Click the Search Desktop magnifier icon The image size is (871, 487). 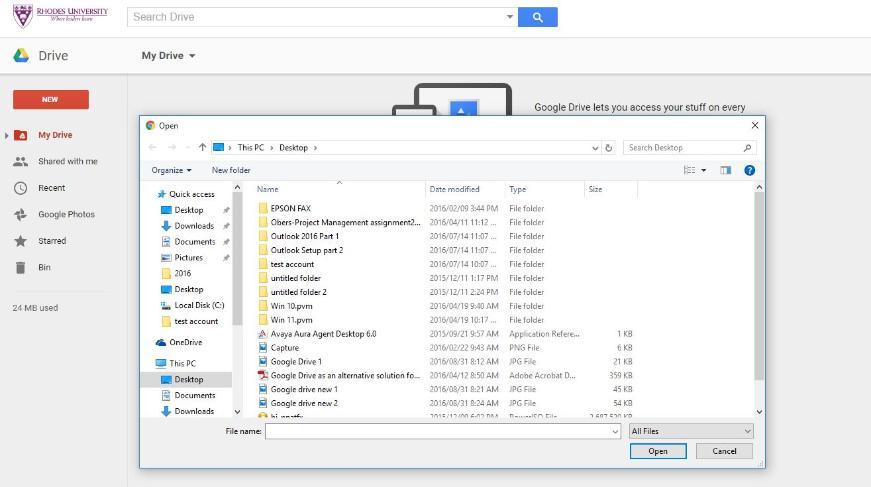point(747,148)
